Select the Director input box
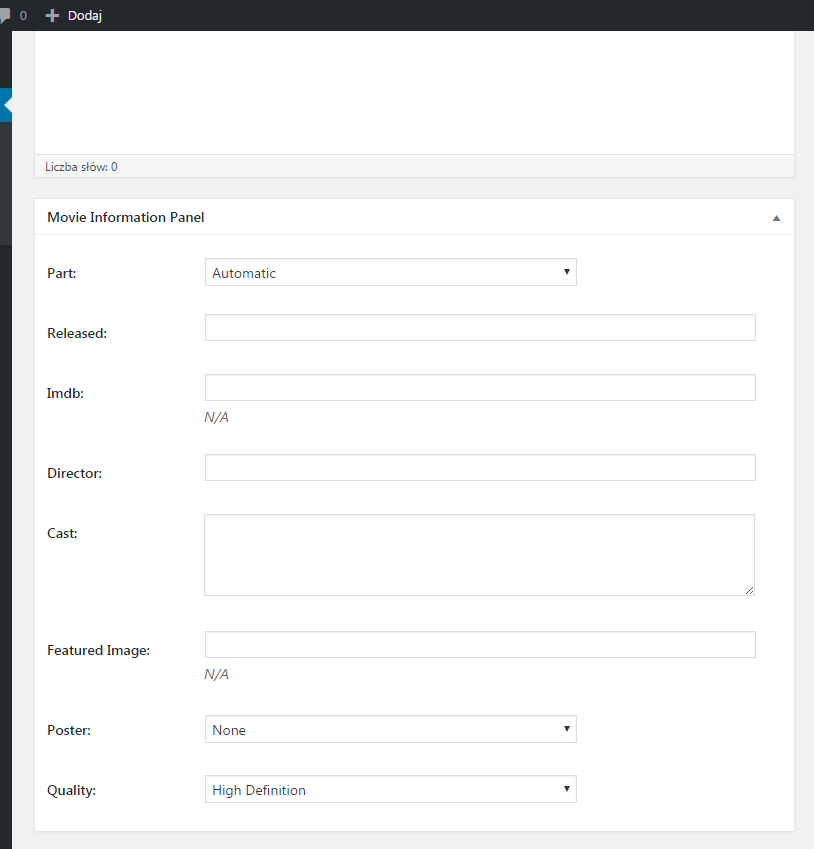 [x=480, y=468]
